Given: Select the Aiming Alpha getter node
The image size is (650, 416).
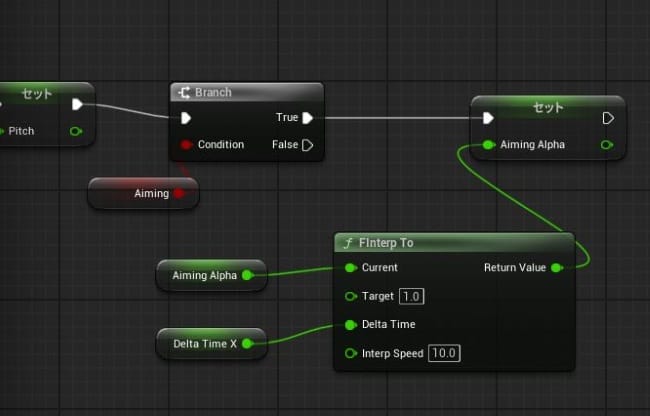Looking at the screenshot, I should click(x=211, y=275).
